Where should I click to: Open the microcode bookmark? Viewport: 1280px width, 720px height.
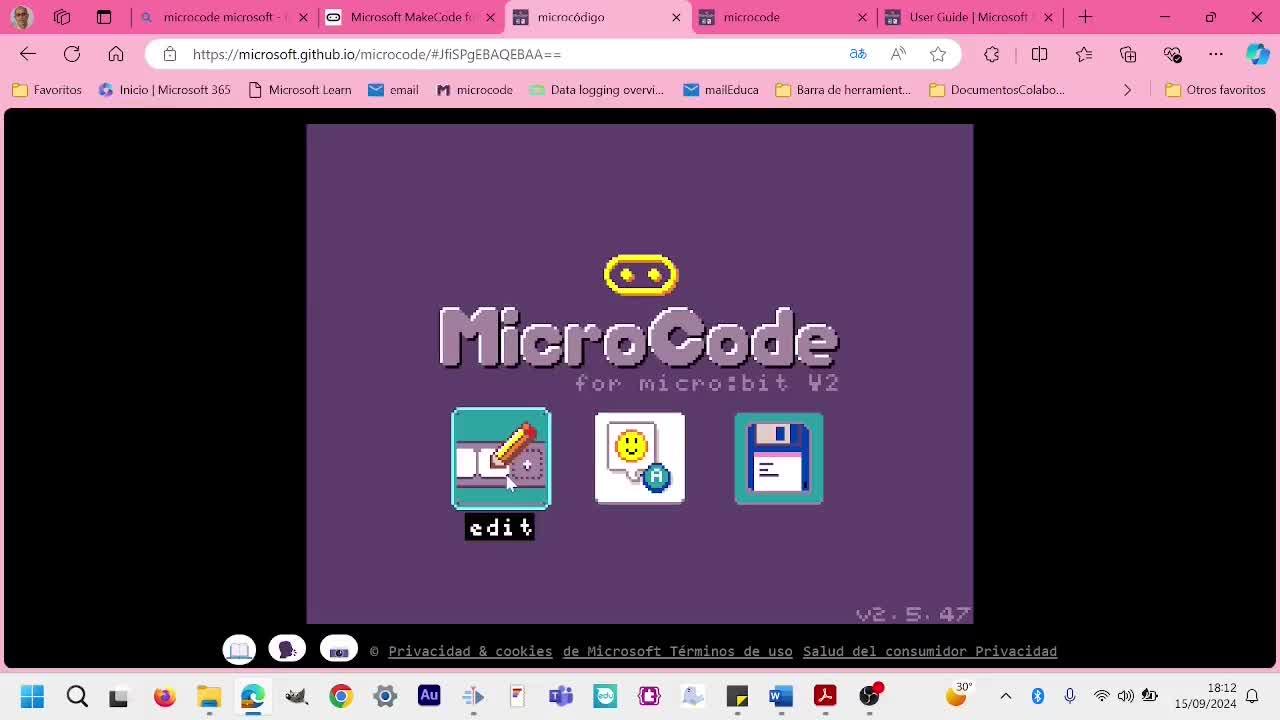475,90
